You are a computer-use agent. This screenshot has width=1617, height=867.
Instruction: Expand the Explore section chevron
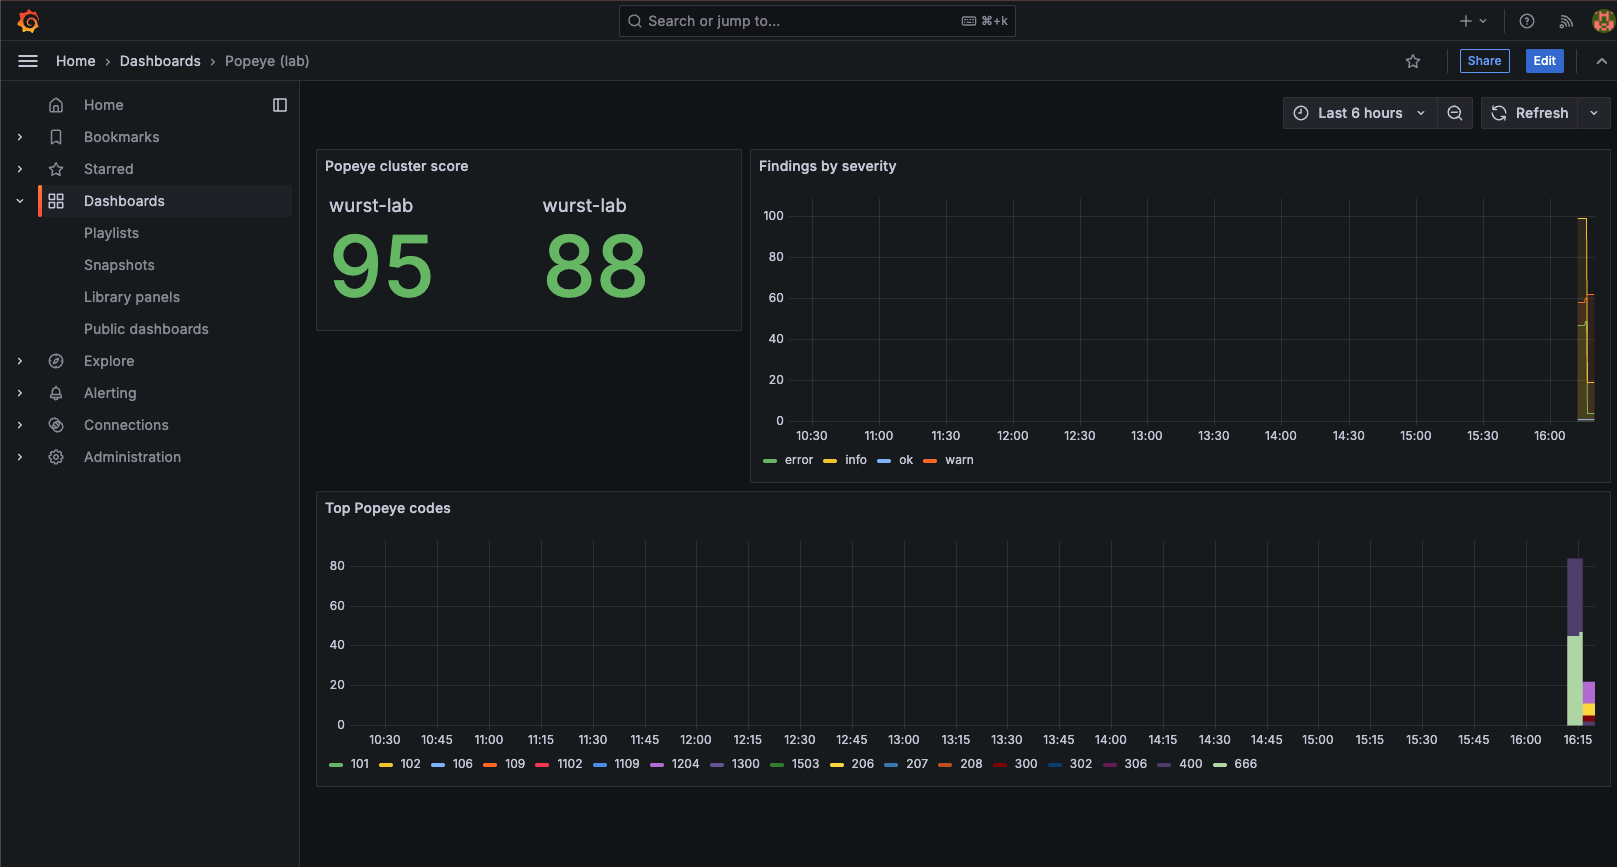point(20,361)
